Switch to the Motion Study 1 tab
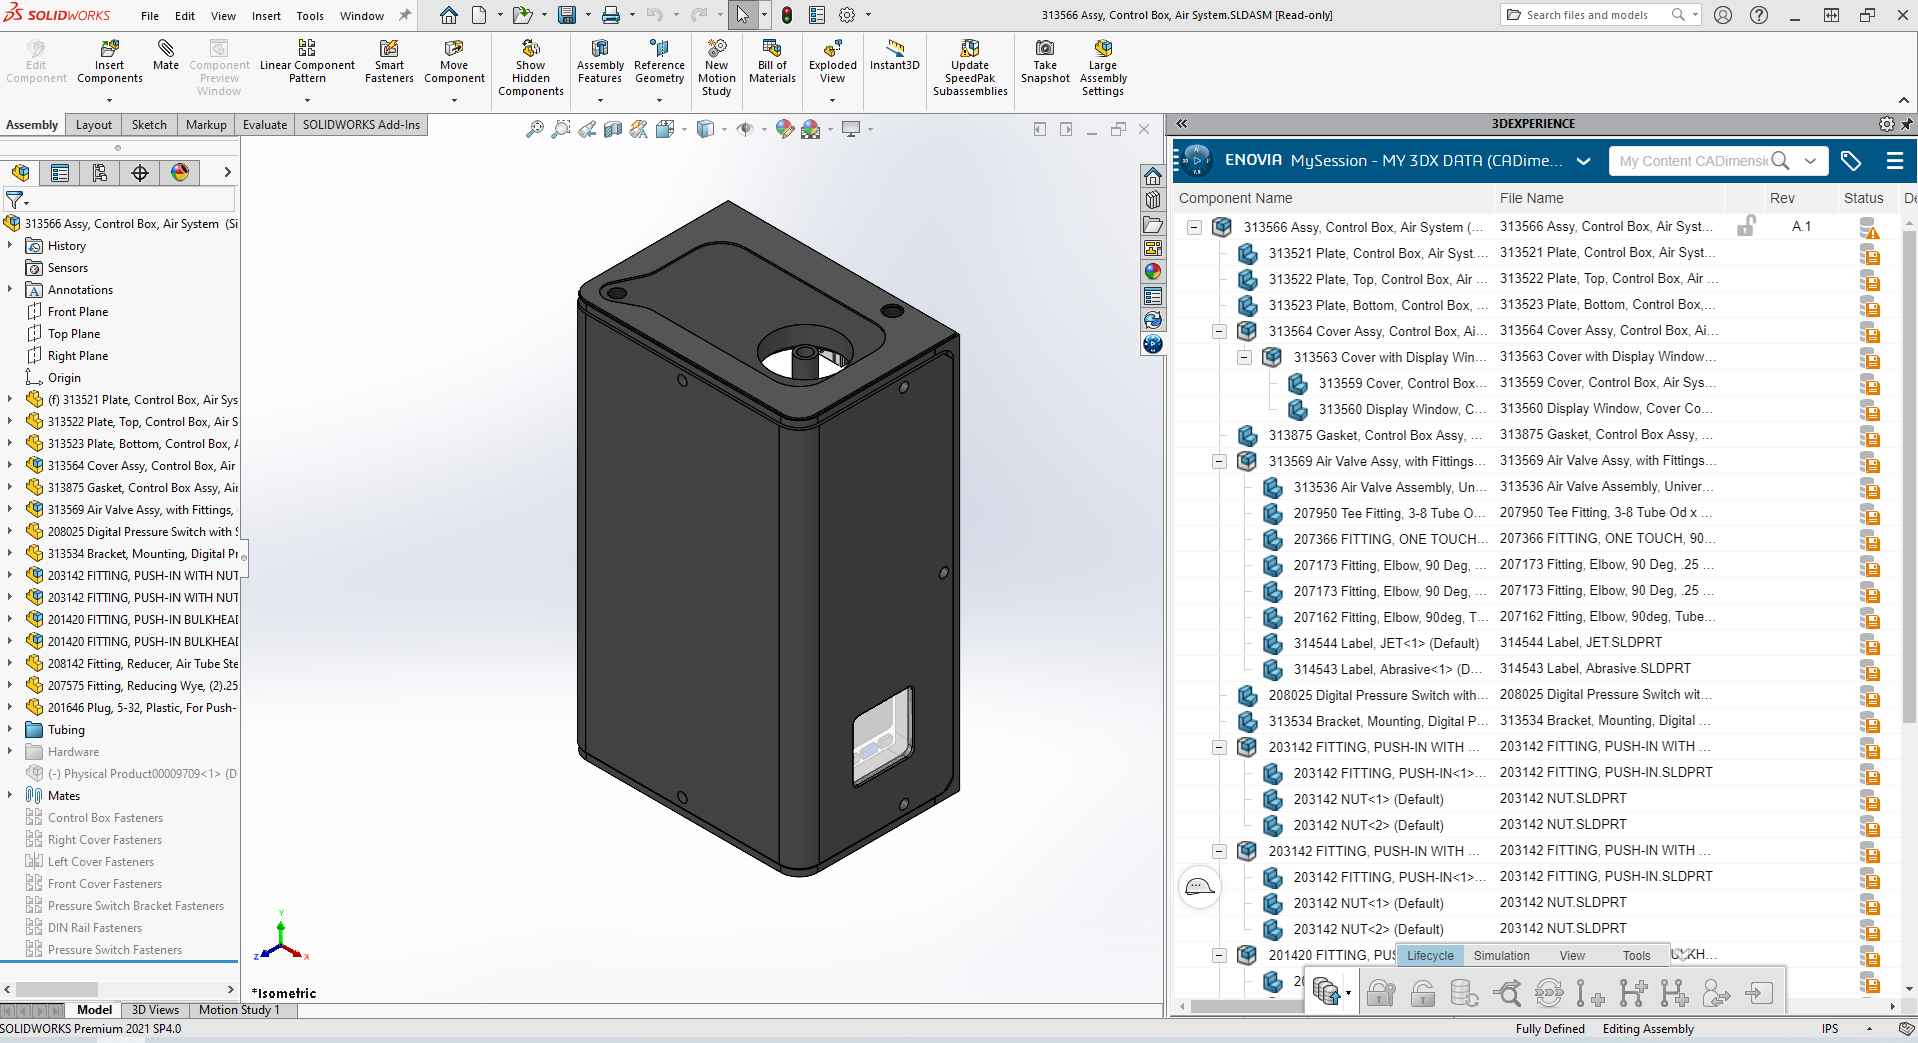 pyautogui.click(x=238, y=1010)
